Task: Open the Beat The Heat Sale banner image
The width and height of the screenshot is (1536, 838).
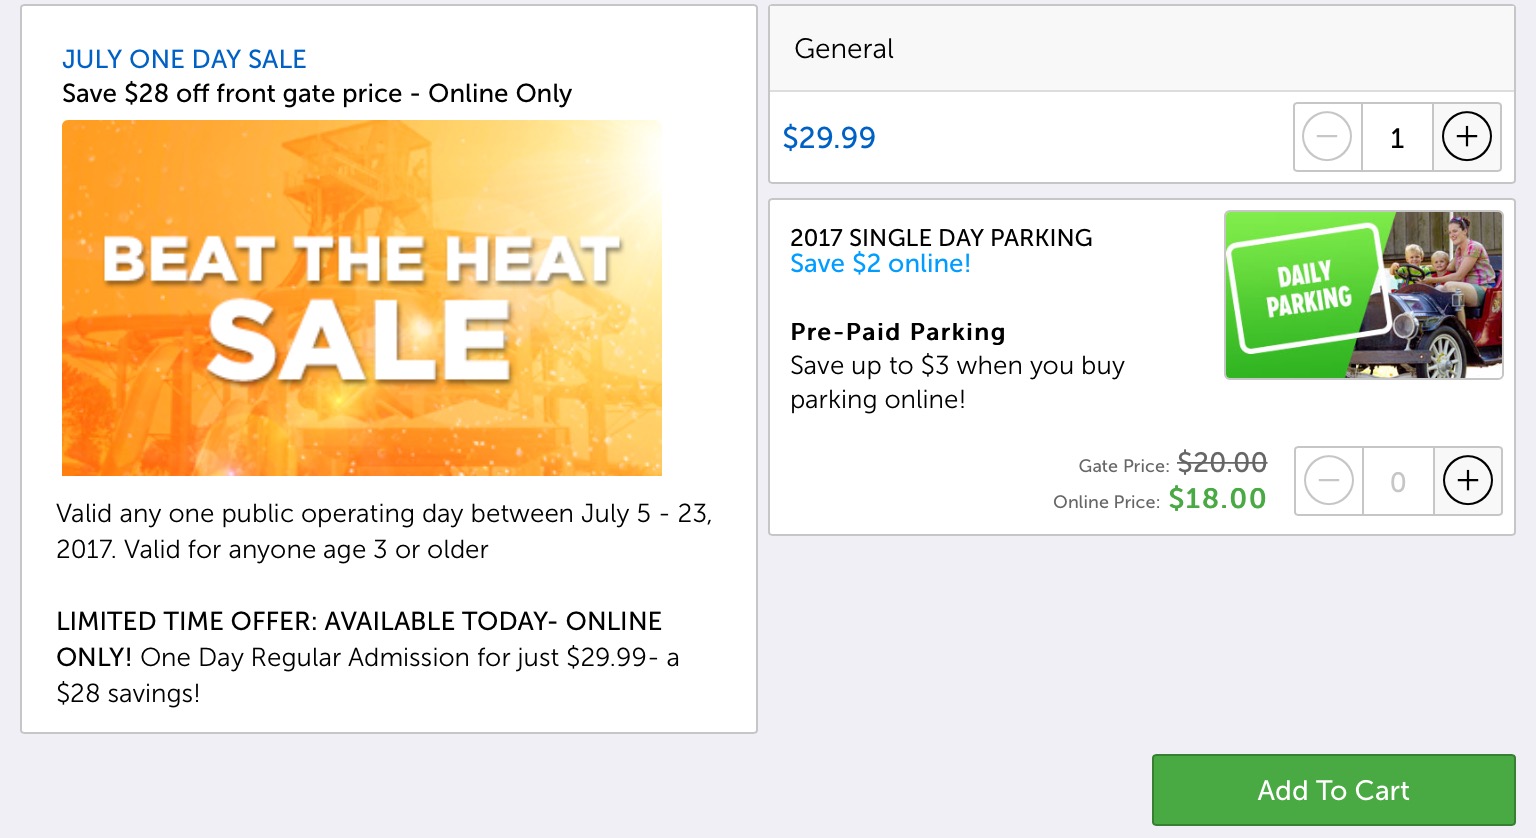Action: click(362, 298)
